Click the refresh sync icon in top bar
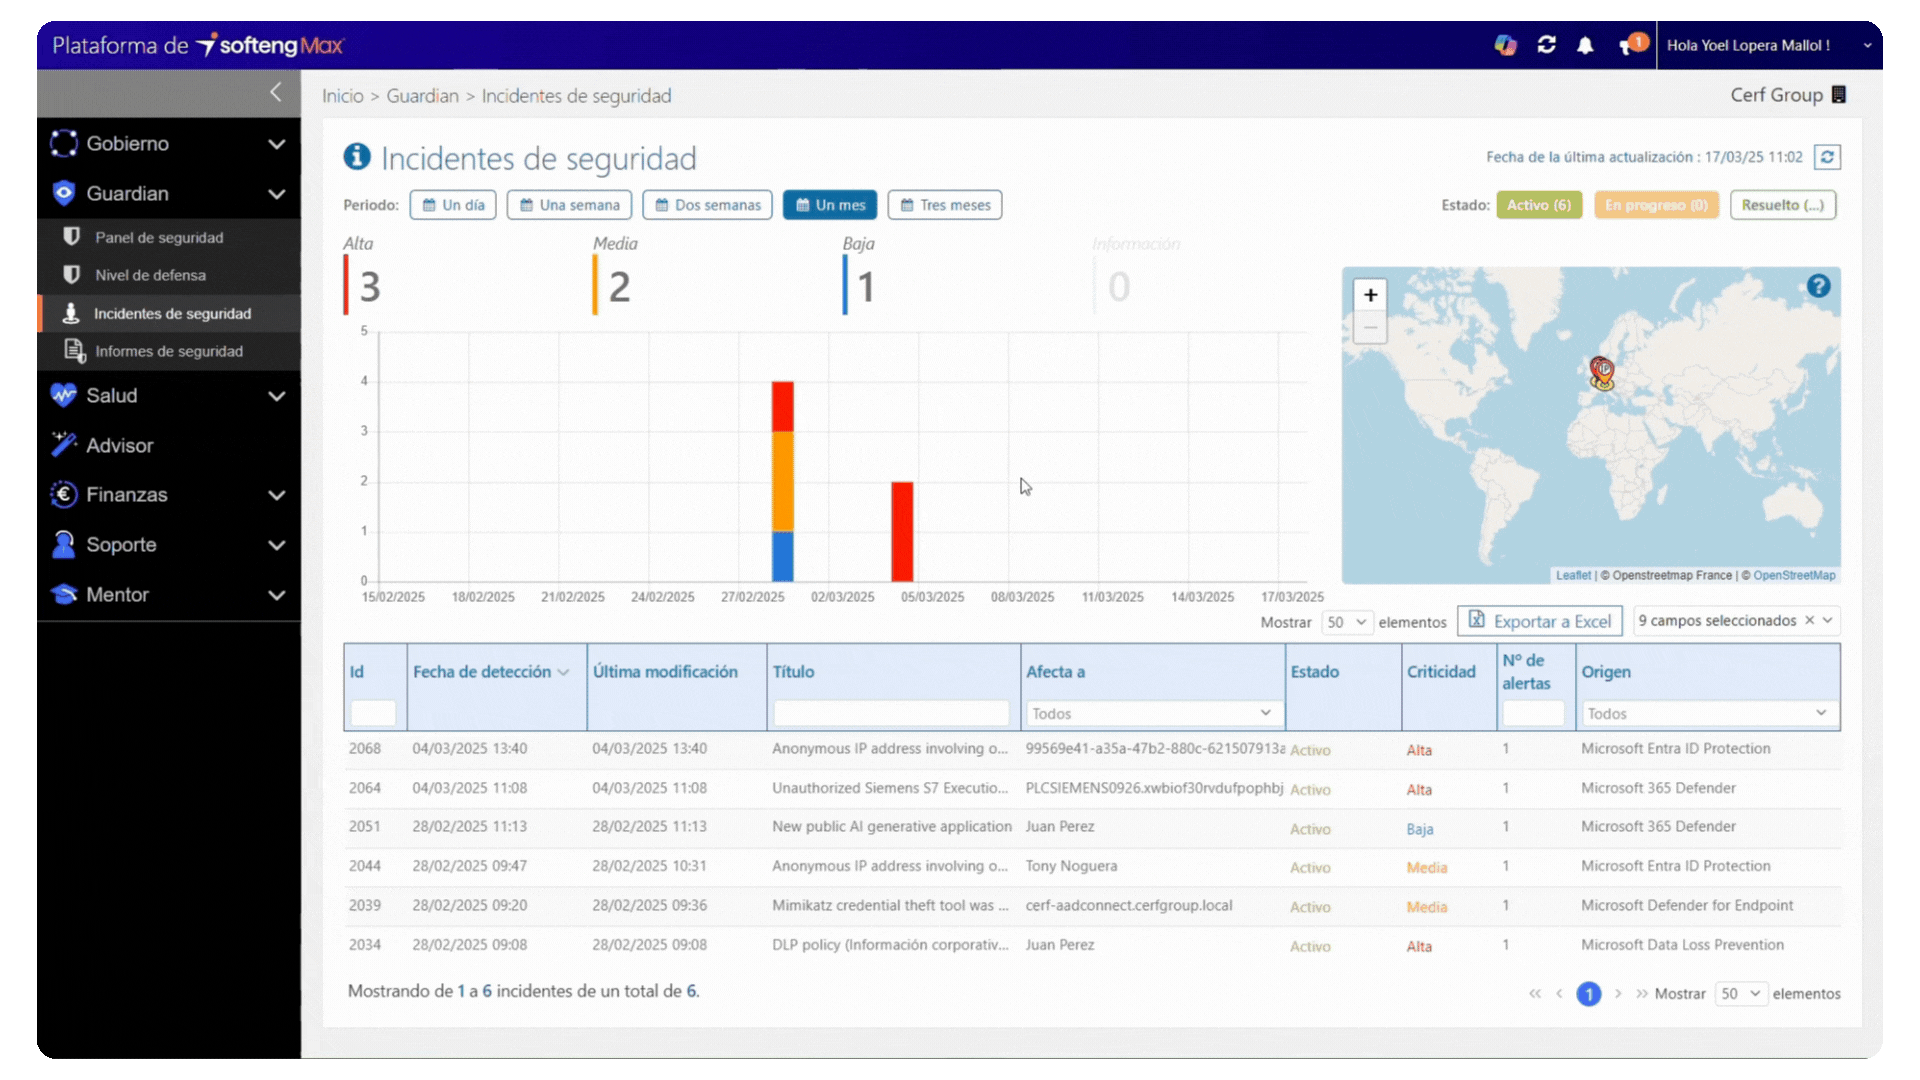Viewport: 1920px width, 1080px height. coord(1546,45)
